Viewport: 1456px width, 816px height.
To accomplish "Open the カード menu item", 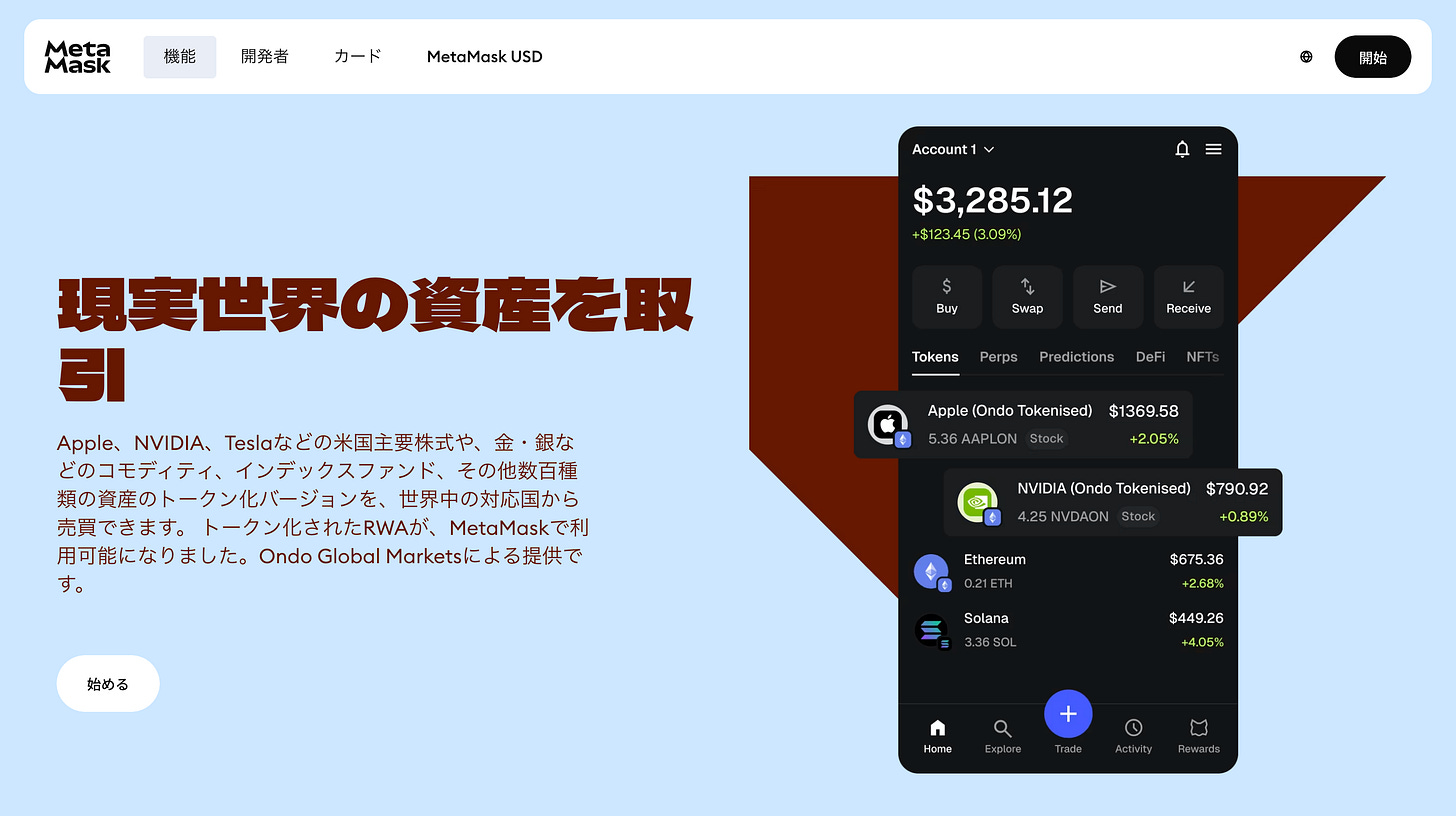I will (358, 57).
